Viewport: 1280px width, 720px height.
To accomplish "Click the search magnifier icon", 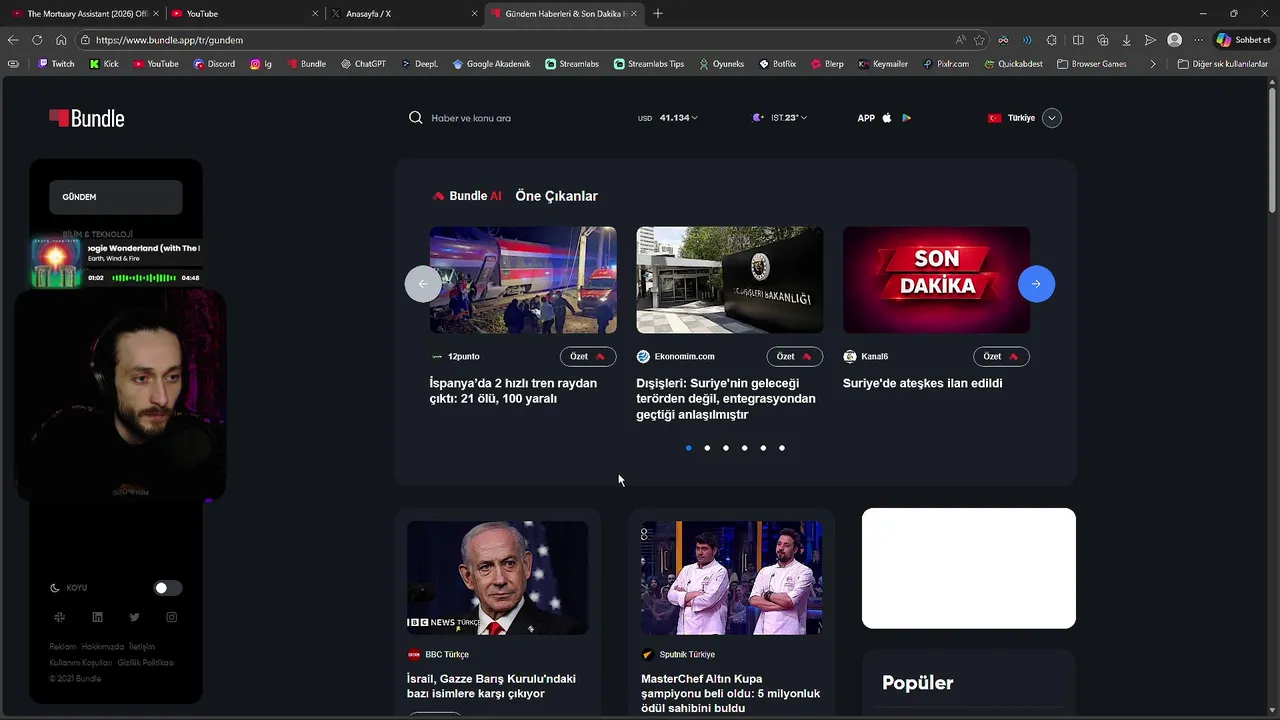I will point(416,118).
